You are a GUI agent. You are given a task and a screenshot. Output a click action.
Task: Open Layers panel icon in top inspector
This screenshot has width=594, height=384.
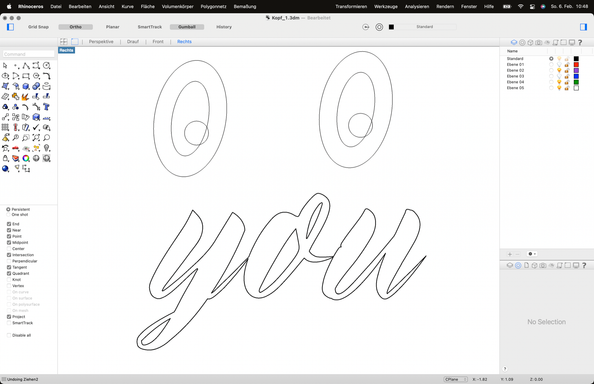click(514, 42)
